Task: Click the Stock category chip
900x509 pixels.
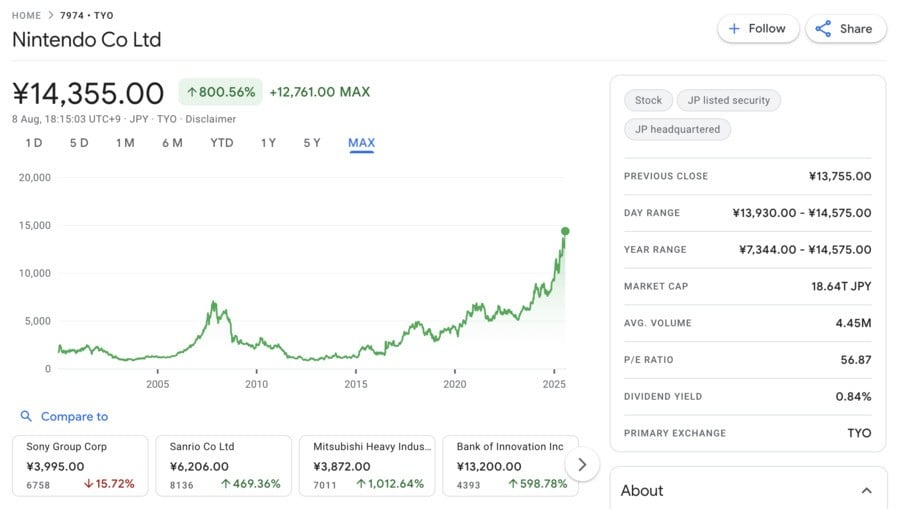Action: (x=648, y=100)
